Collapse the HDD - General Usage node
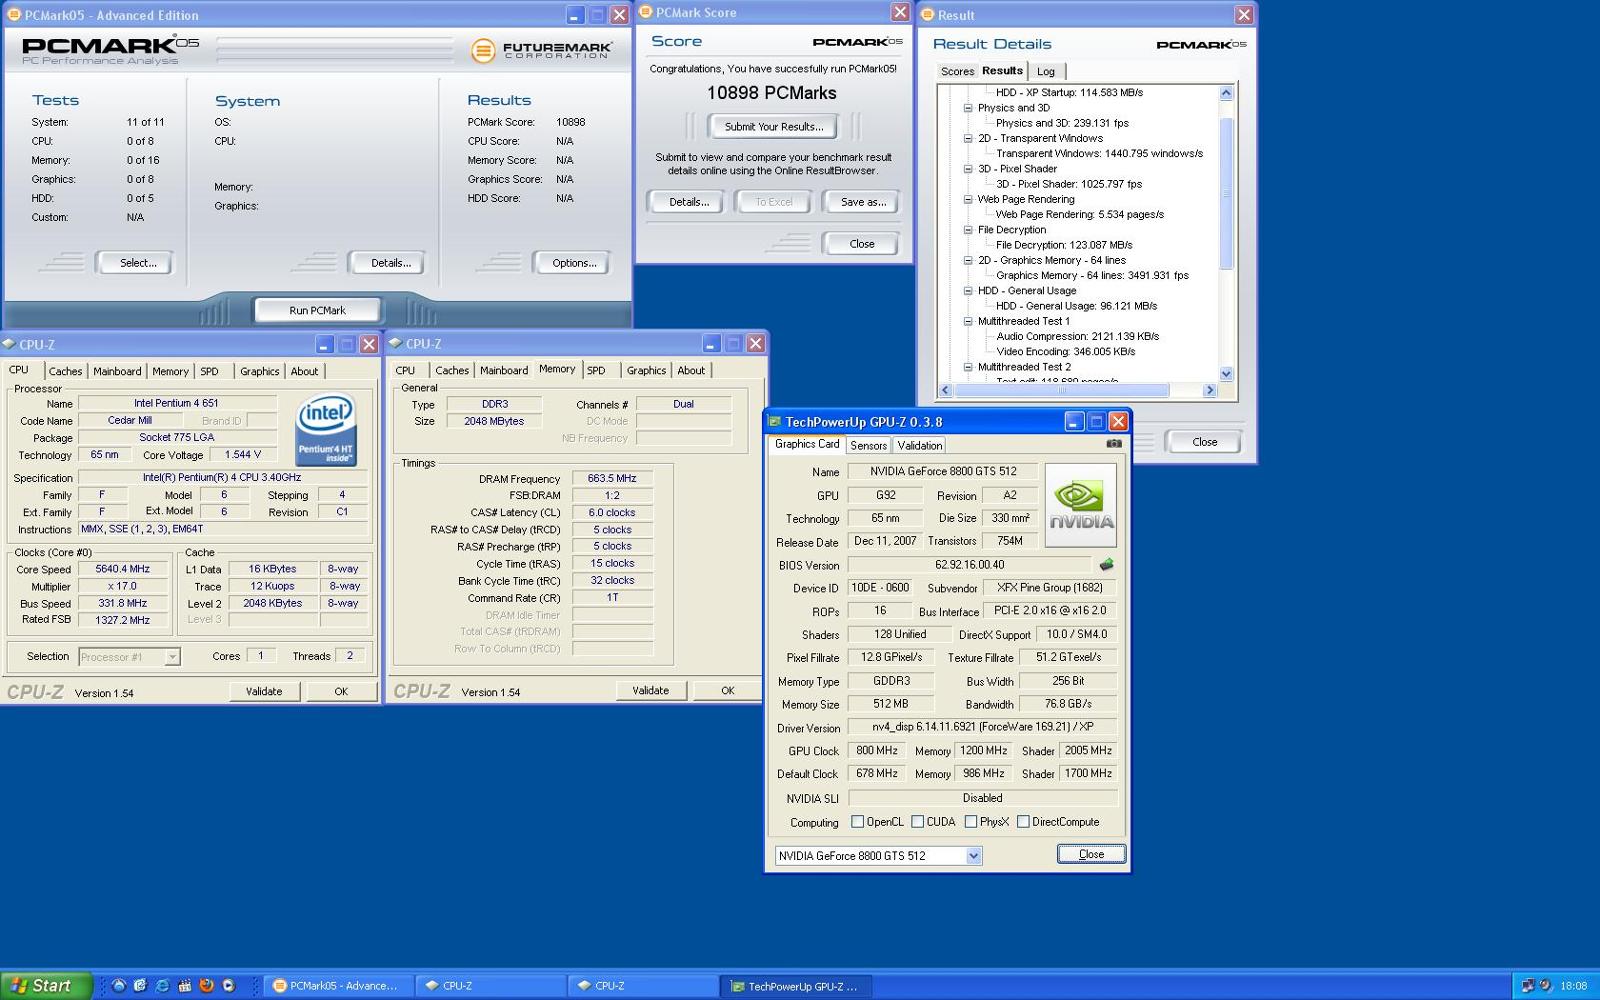Image resolution: width=1600 pixels, height=1000 pixels. [x=967, y=291]
